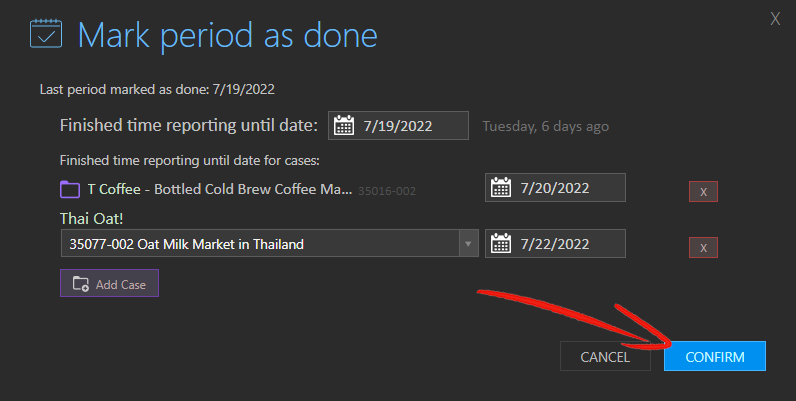796x401 pixels.
Task: Click the Thai Oat! label
Action: pyautogui.click(x=91, y=219)
